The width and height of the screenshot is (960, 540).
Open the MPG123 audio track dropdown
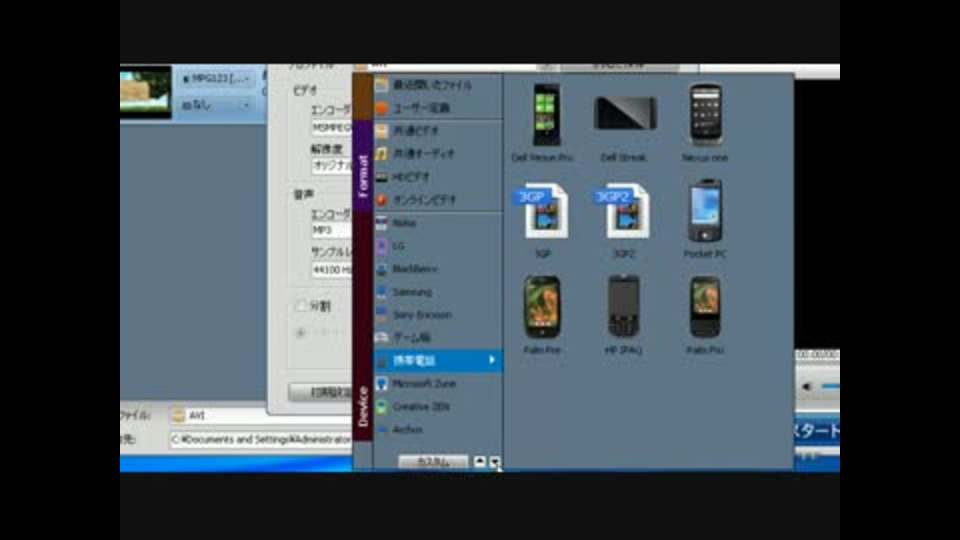216,78
